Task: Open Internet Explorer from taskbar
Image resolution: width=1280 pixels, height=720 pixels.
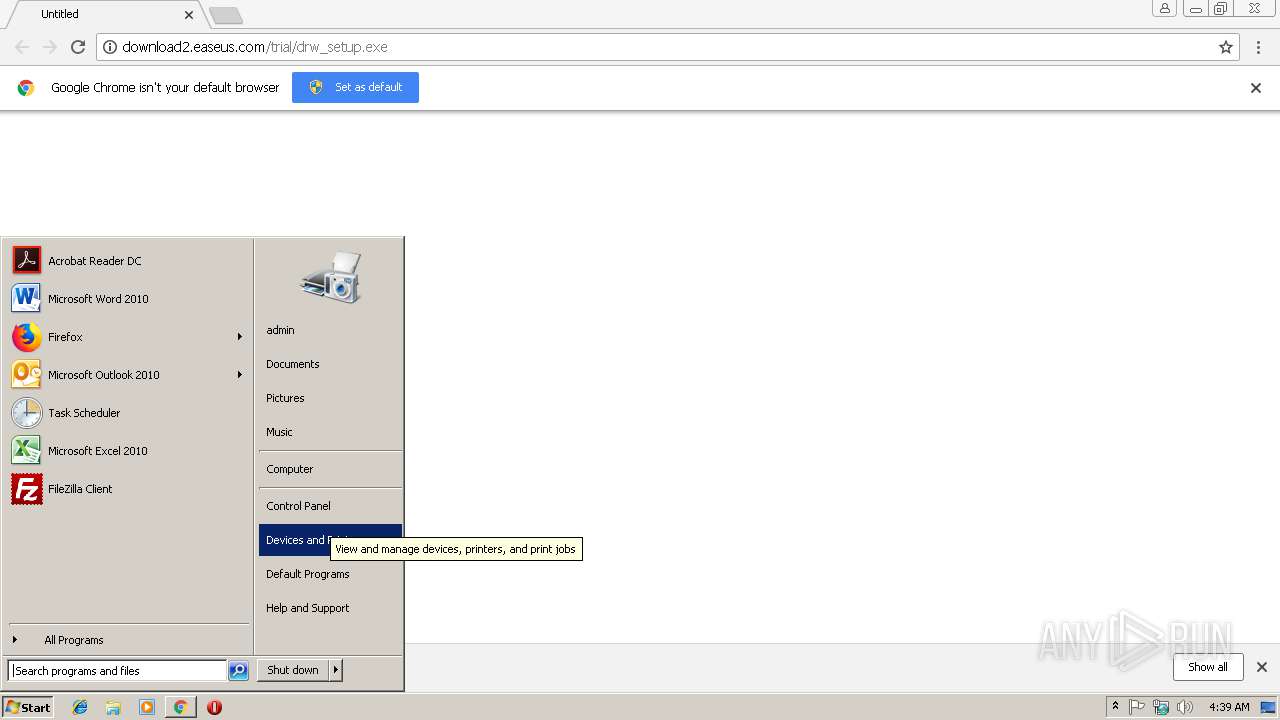Action: 80,707
